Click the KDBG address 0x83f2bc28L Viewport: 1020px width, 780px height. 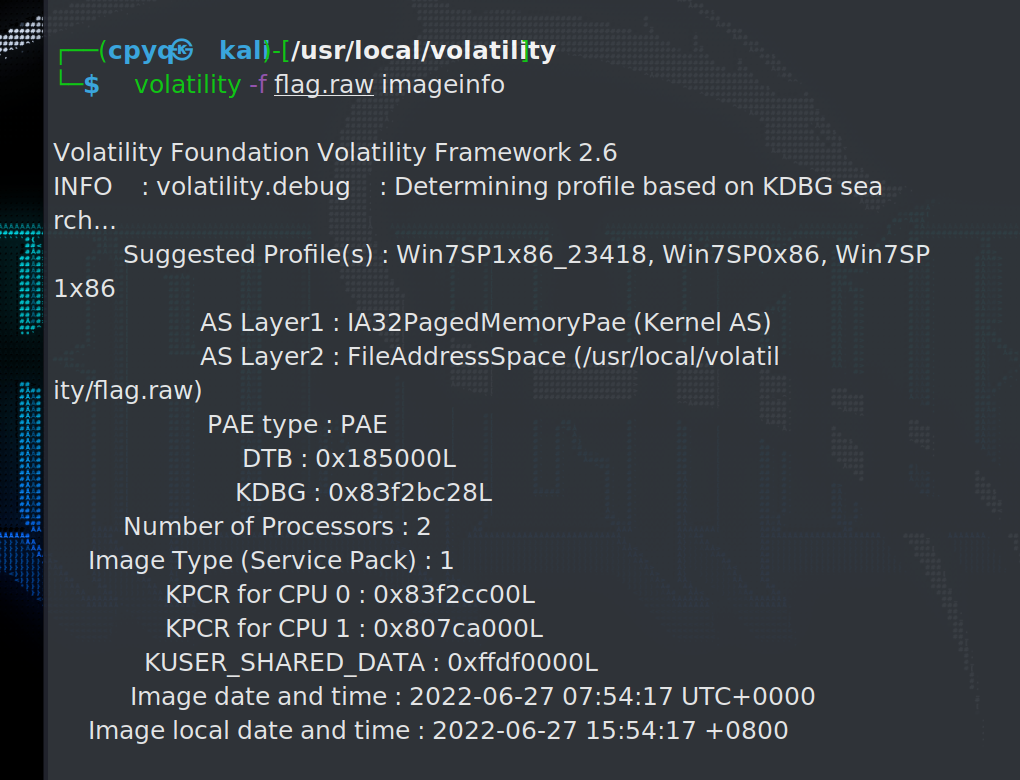[410, 493]
